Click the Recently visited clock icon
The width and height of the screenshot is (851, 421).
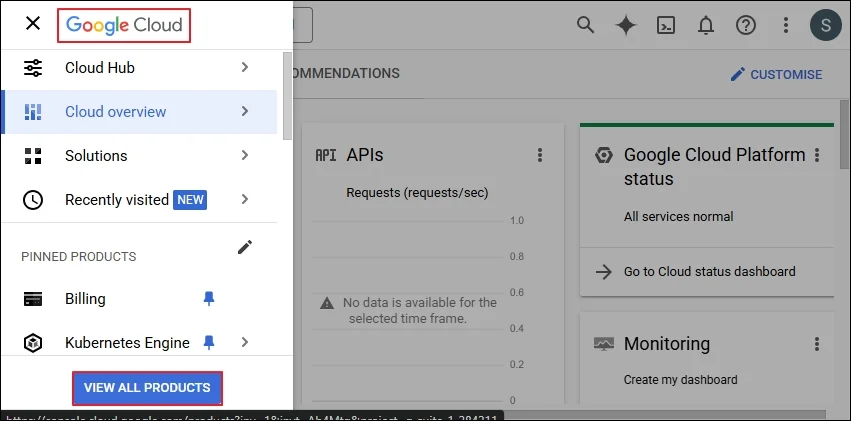click(33, 200)
